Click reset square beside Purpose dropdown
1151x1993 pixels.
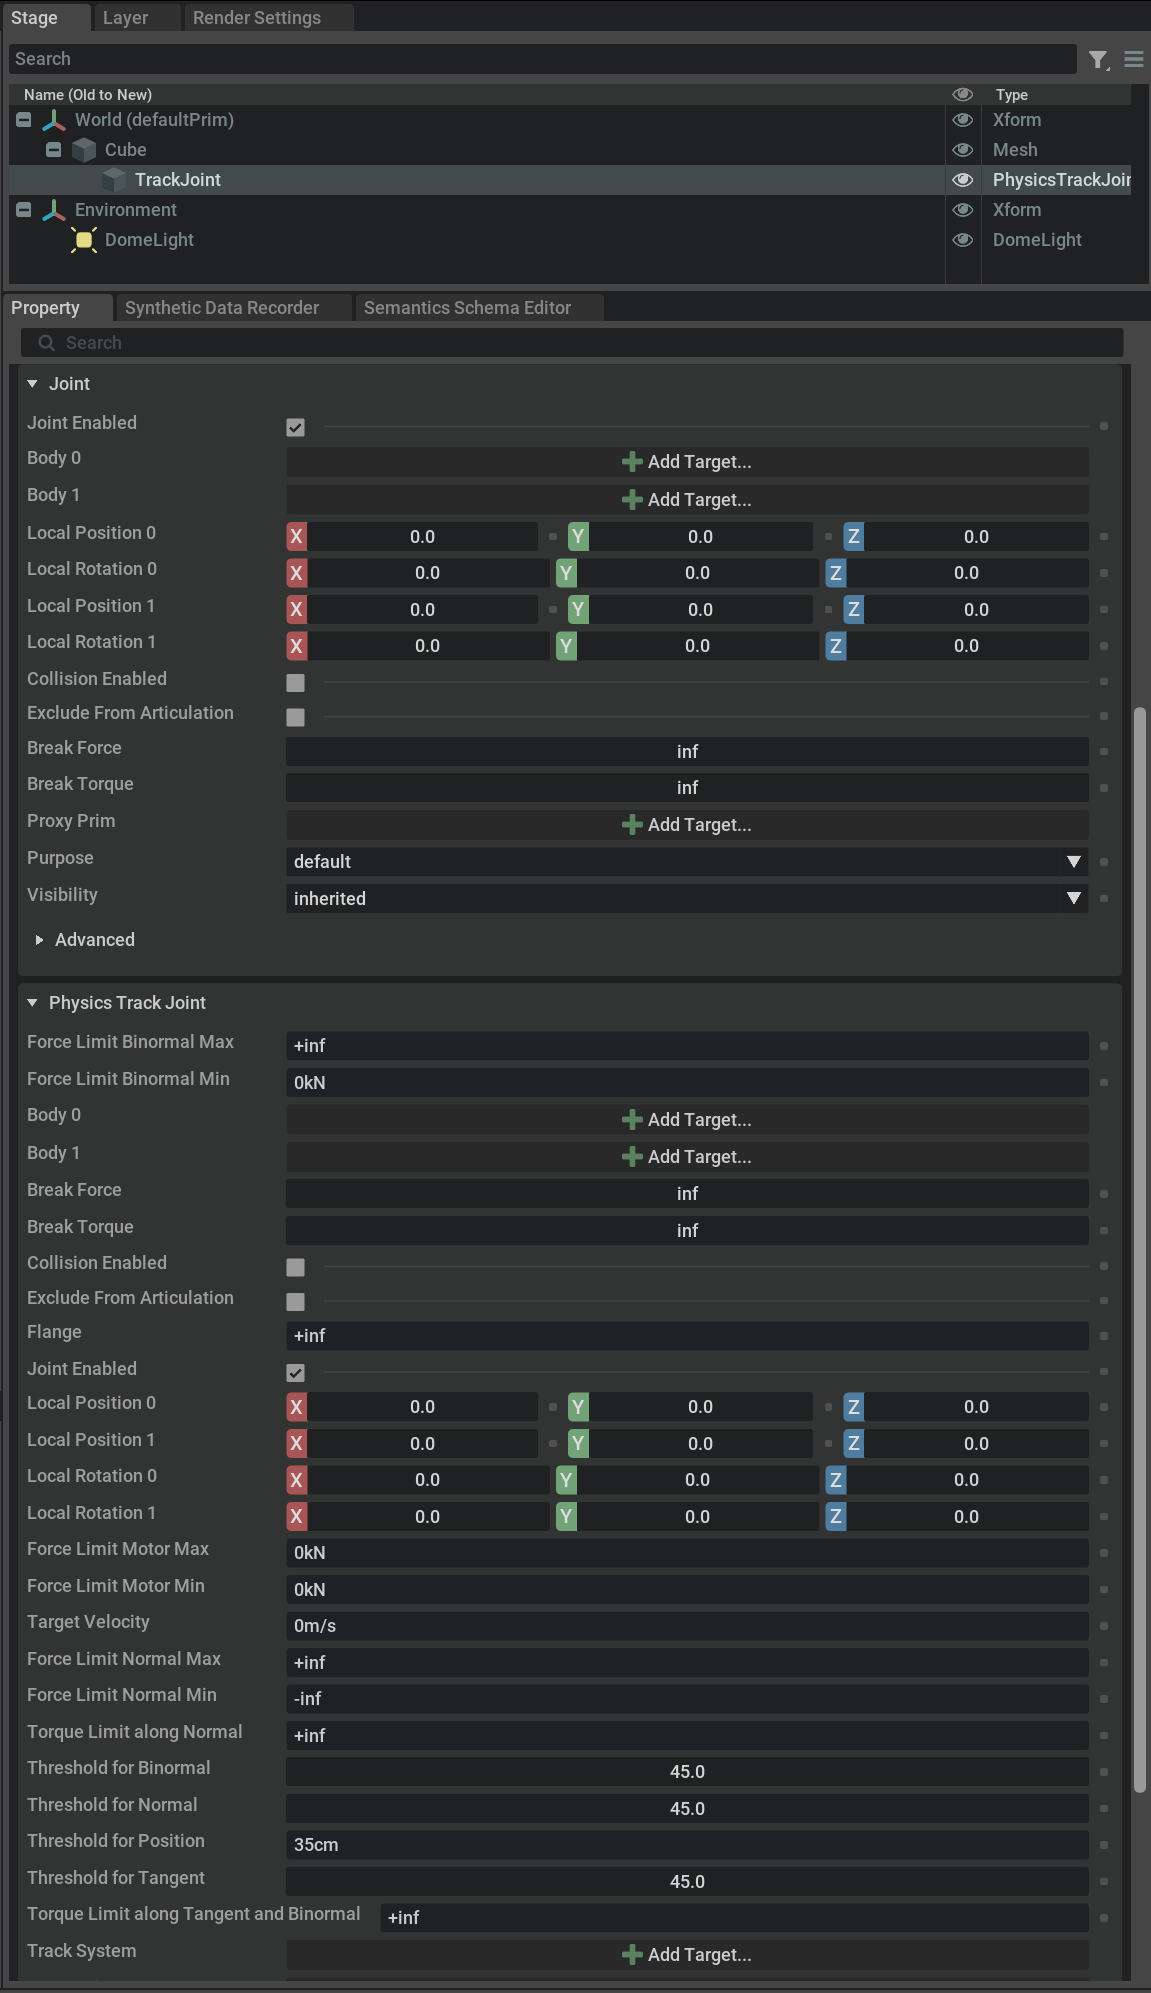click(x=1104, y=862)
